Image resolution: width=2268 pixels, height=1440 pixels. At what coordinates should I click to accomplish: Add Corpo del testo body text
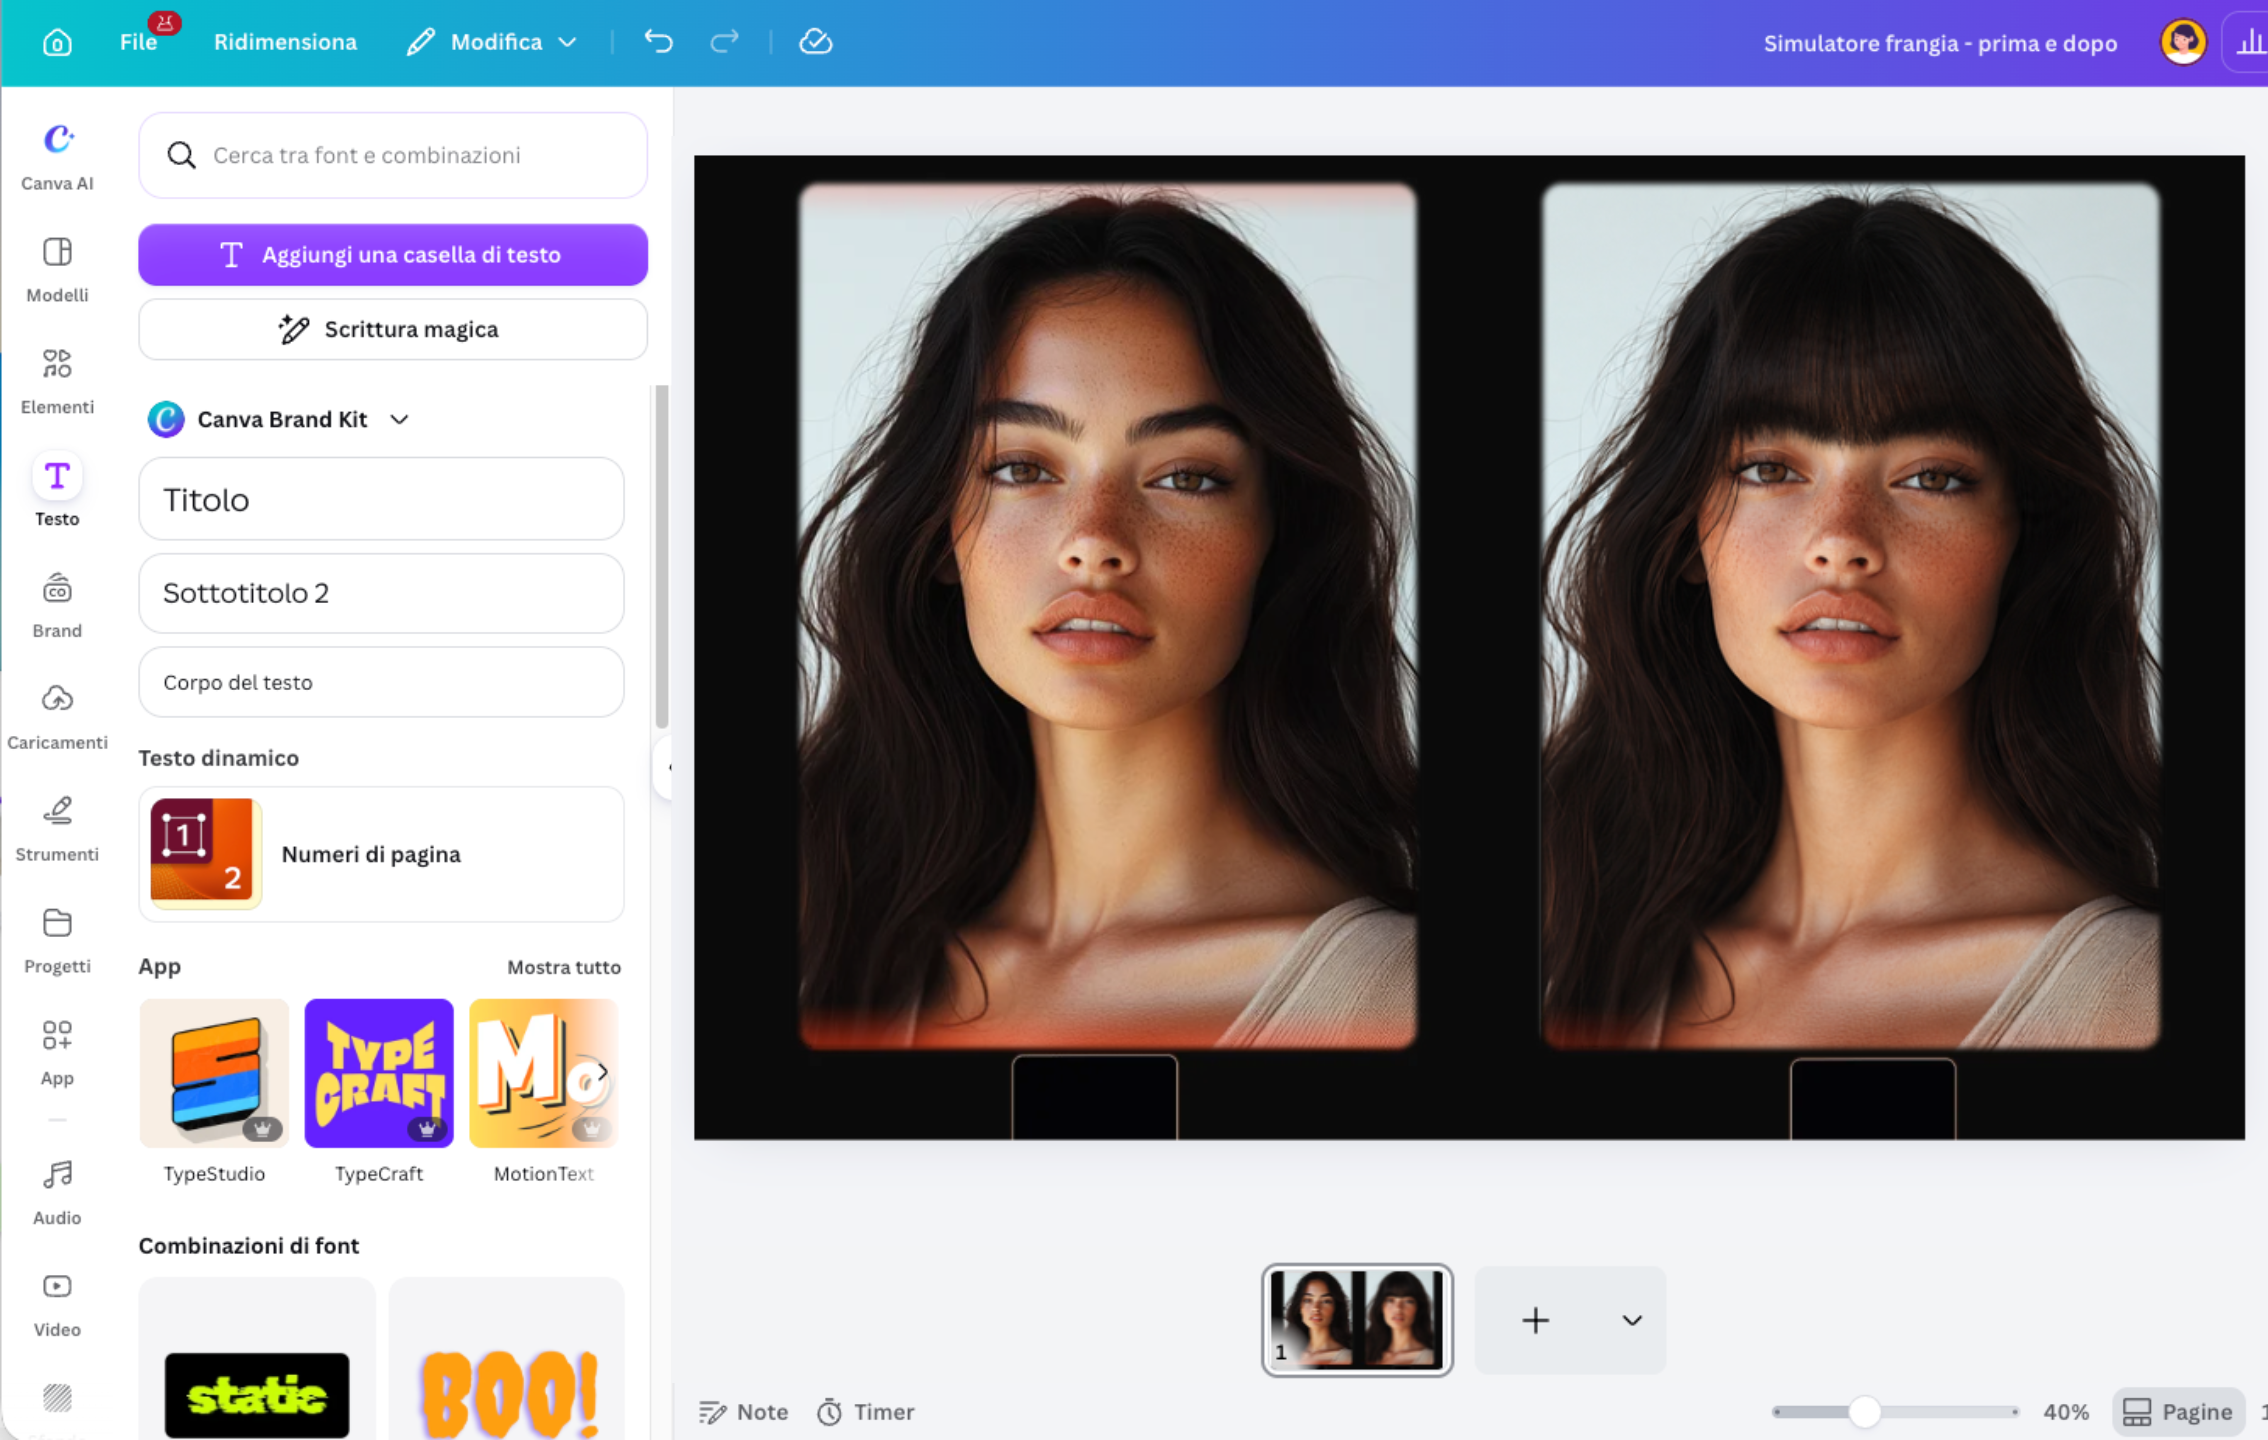[x=381, y=682]
